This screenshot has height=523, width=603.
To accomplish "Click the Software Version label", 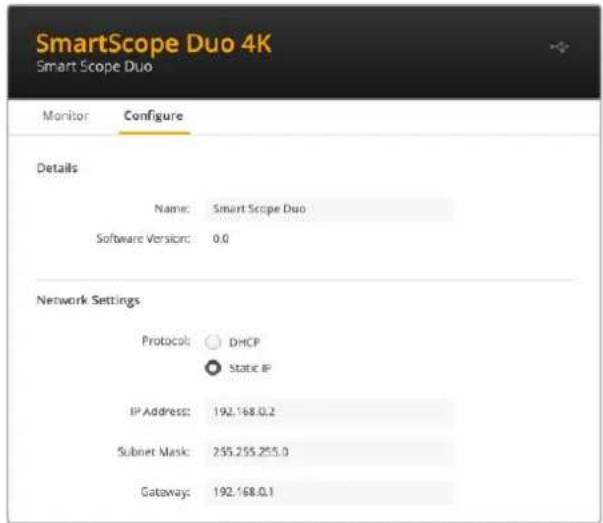I will click(143, 238).
